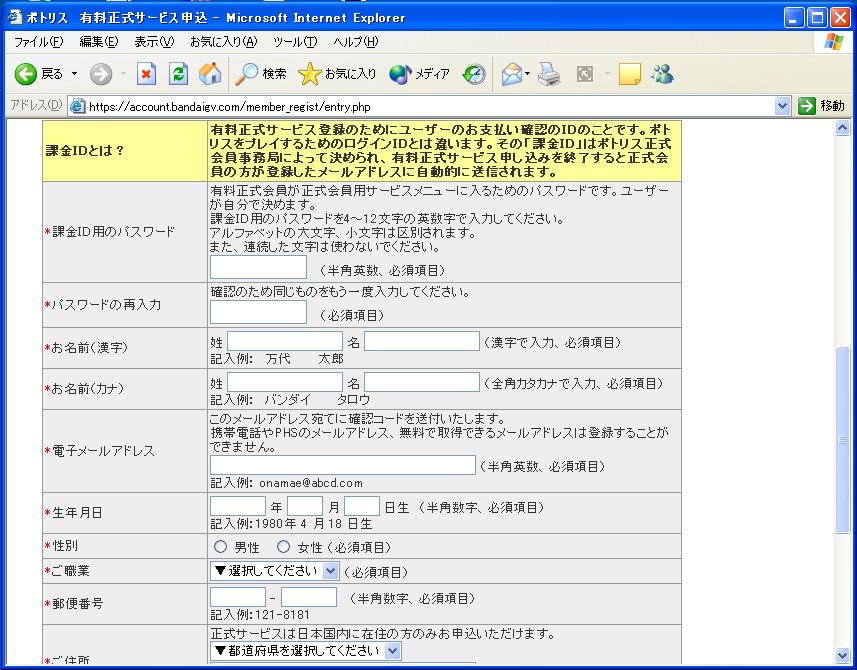Refresh the page with the Refresh icon
This screenshot has height=670, width=857.
178,74
